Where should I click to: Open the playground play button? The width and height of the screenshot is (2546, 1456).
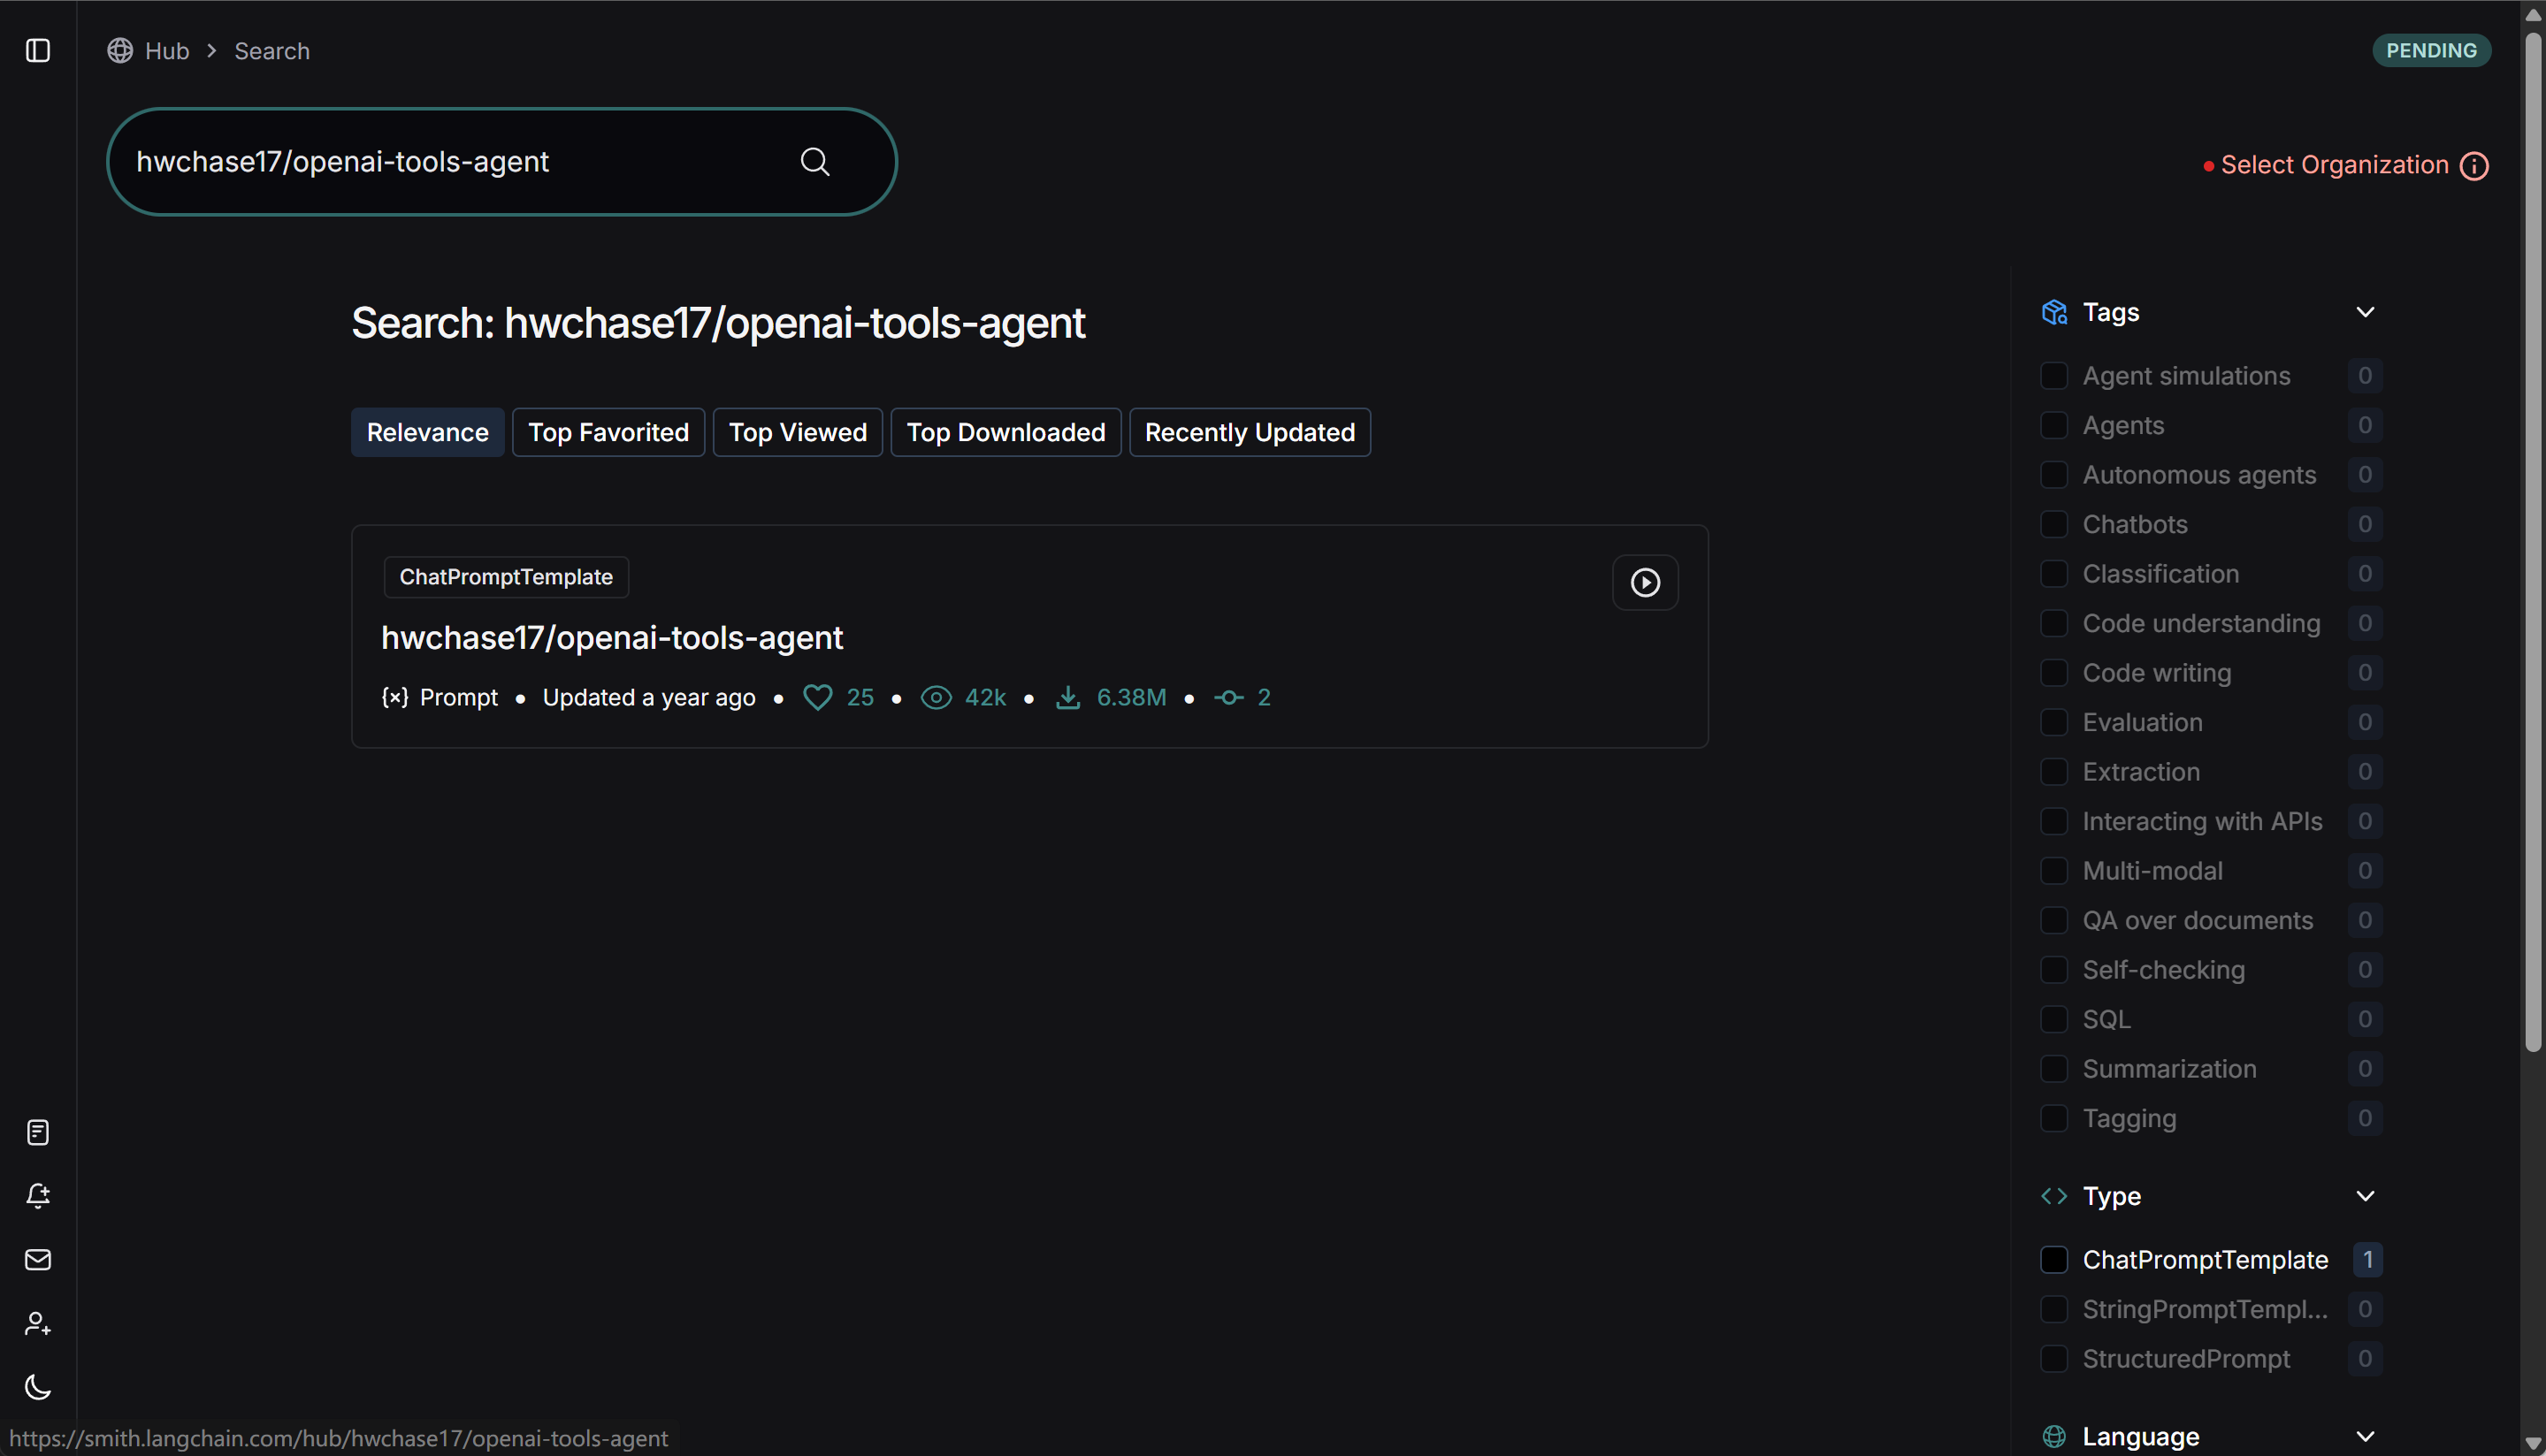pos(1644,582)
